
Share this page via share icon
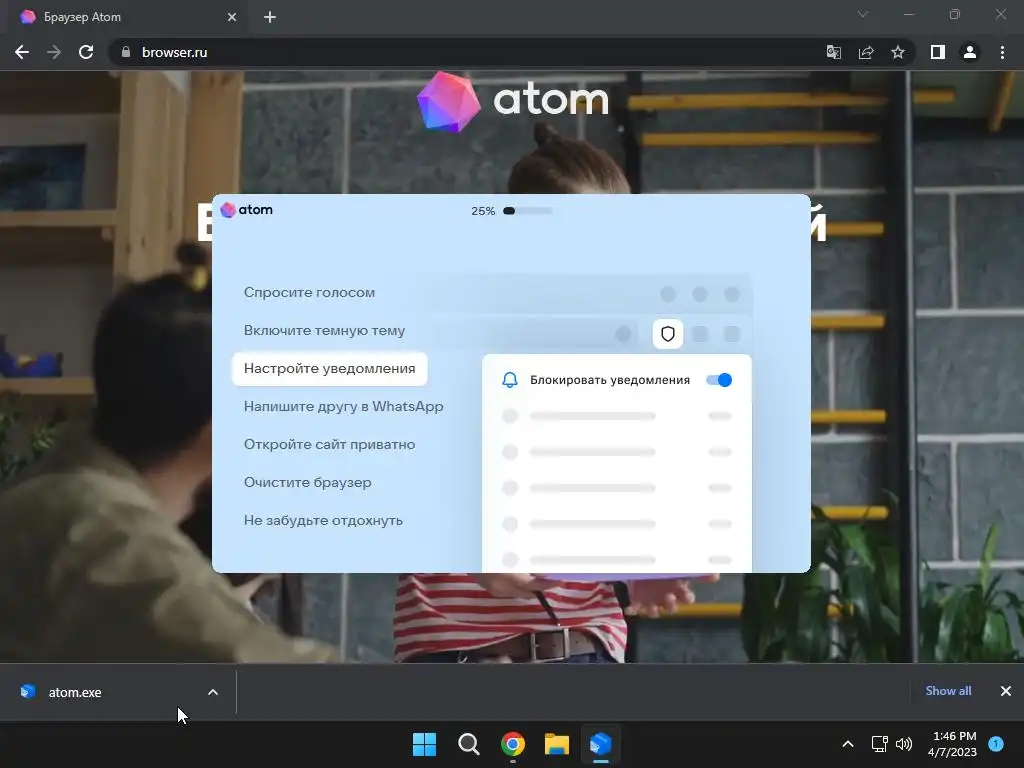point(866,52)
